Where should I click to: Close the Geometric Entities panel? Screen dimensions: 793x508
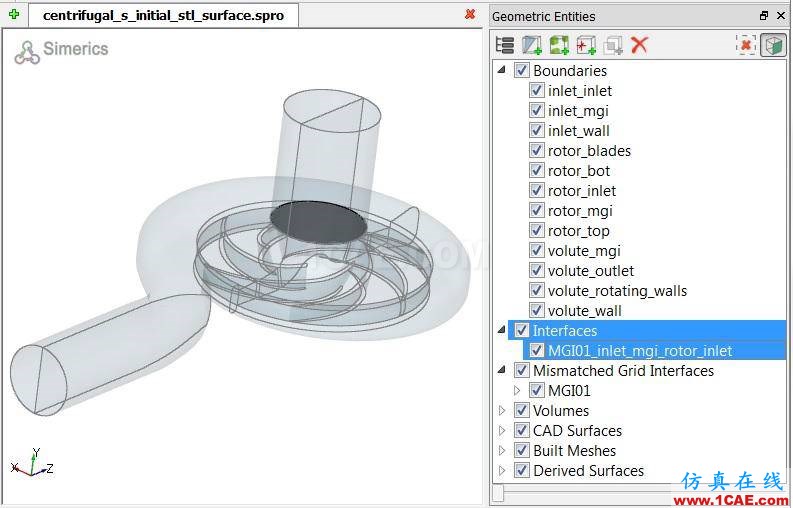pos(781,16)
